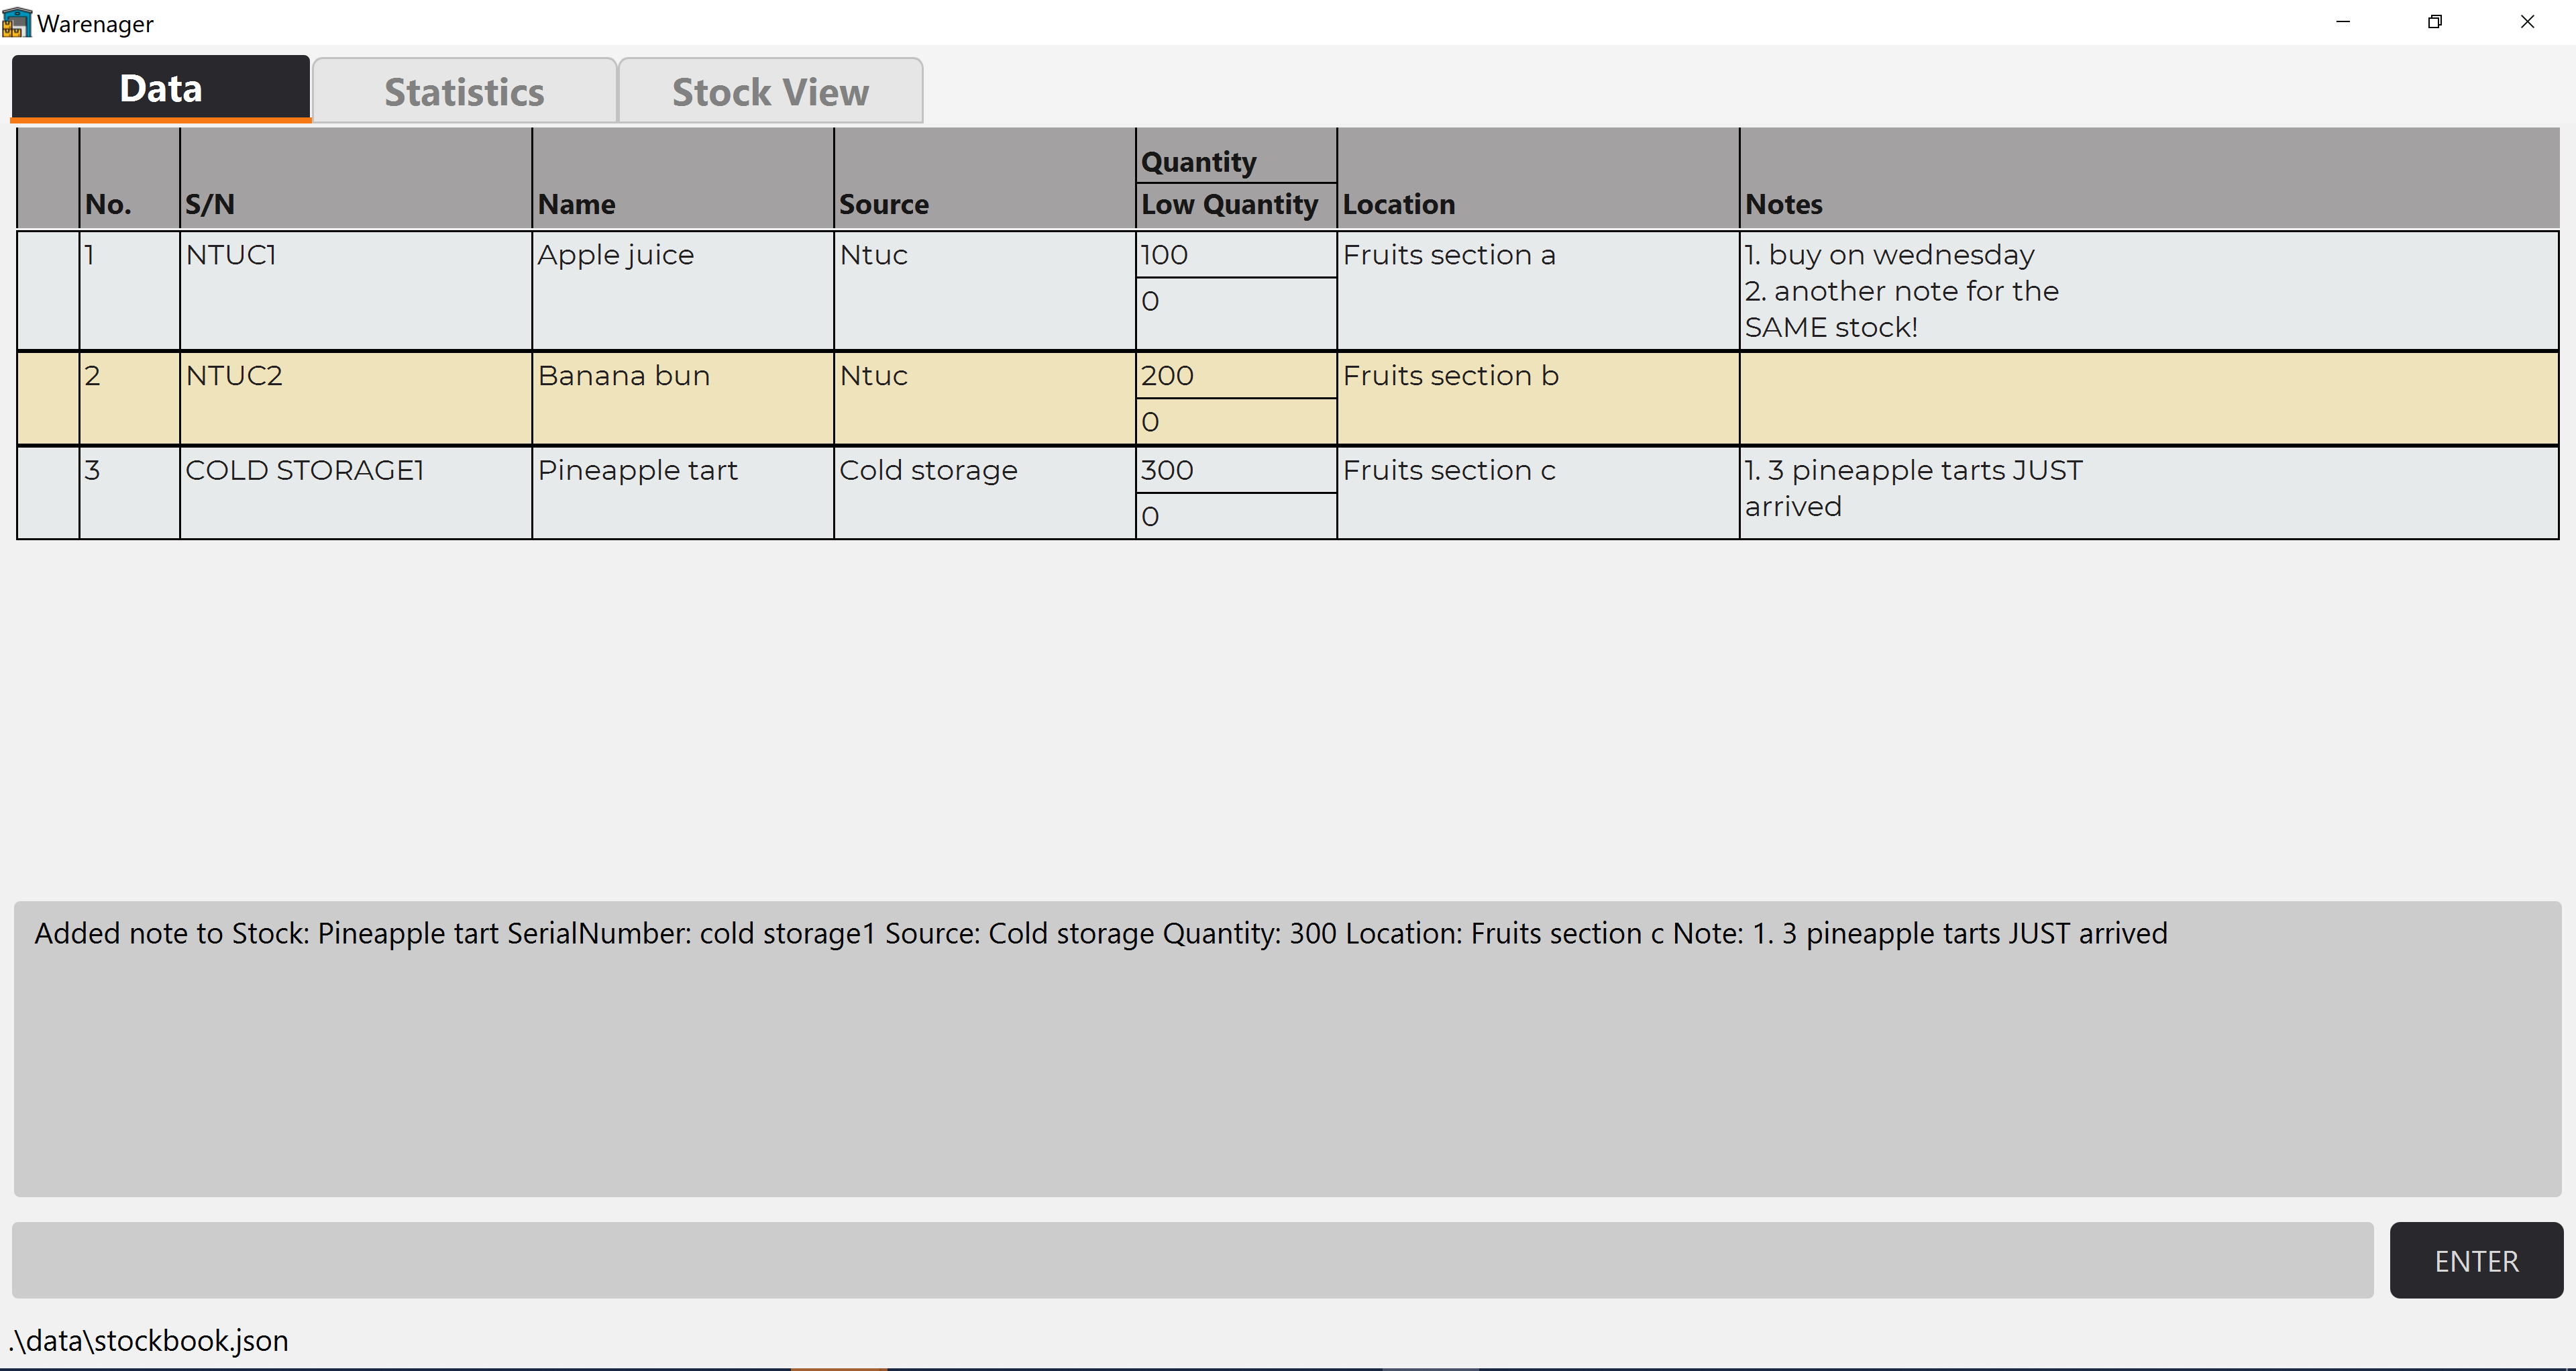Screen dimensions: 2576x1371
Task: Click the Fruits section b location
Action: coord(1538,398)
